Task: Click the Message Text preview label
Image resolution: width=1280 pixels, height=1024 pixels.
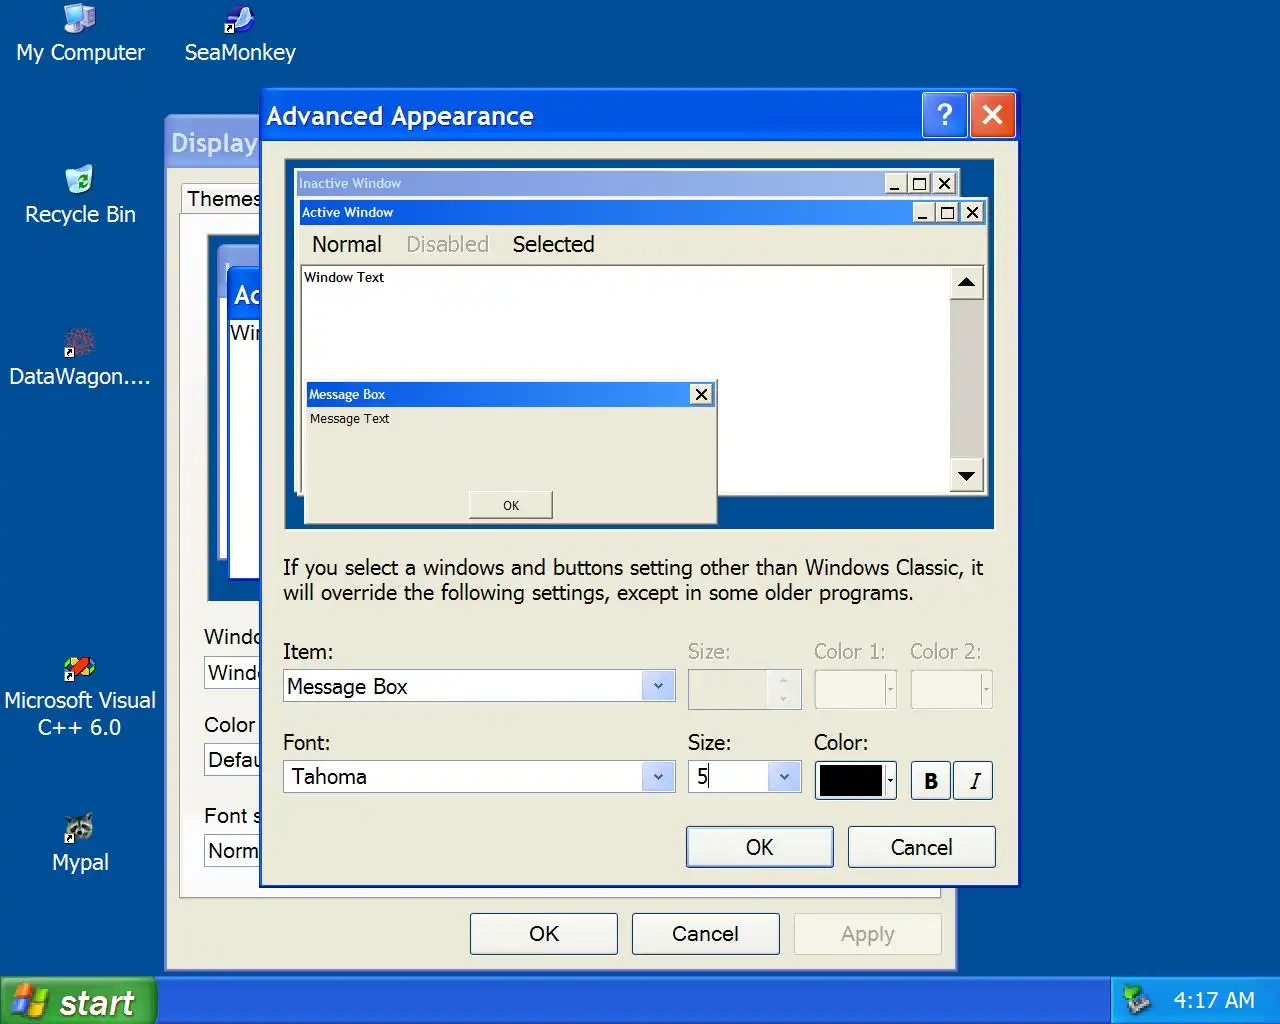Action: tap(350, 419)
